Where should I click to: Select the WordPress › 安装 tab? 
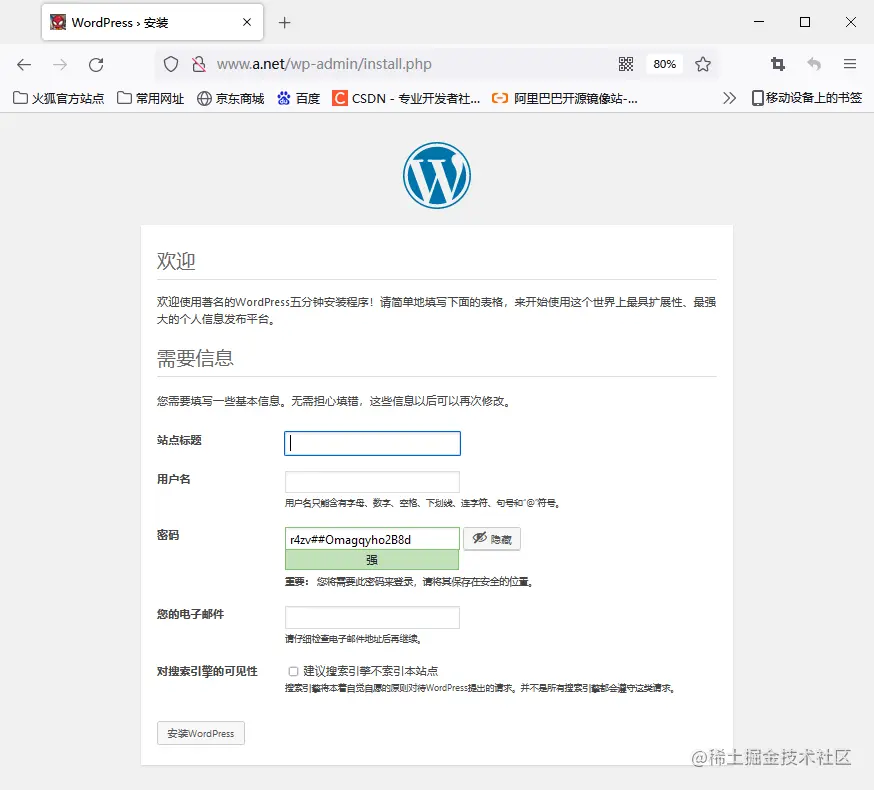(x=150, y=21)
